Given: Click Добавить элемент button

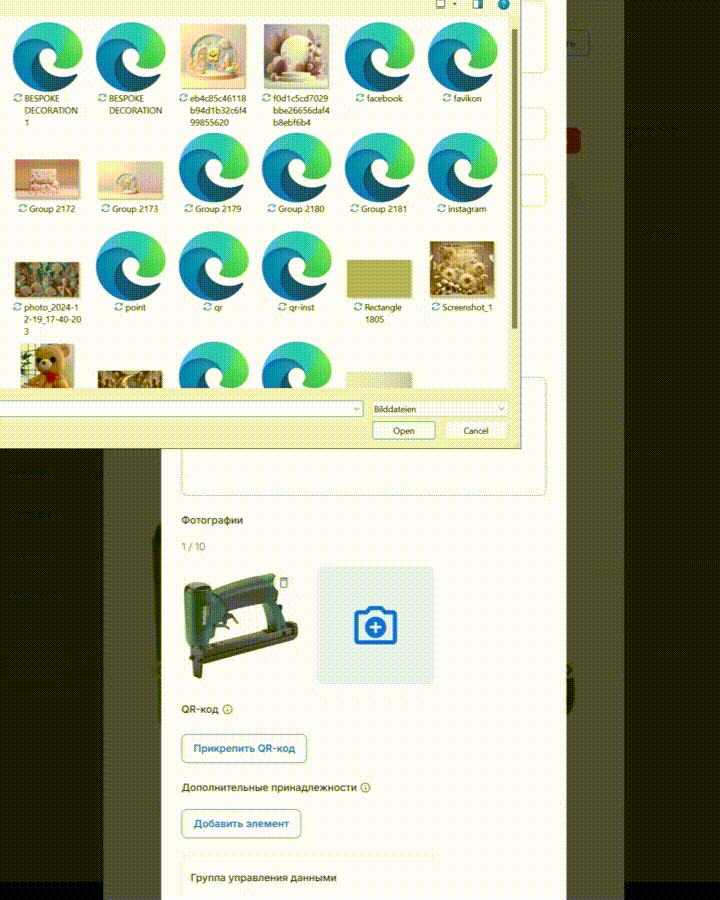Looking at the screenshot, I should 241,824.
